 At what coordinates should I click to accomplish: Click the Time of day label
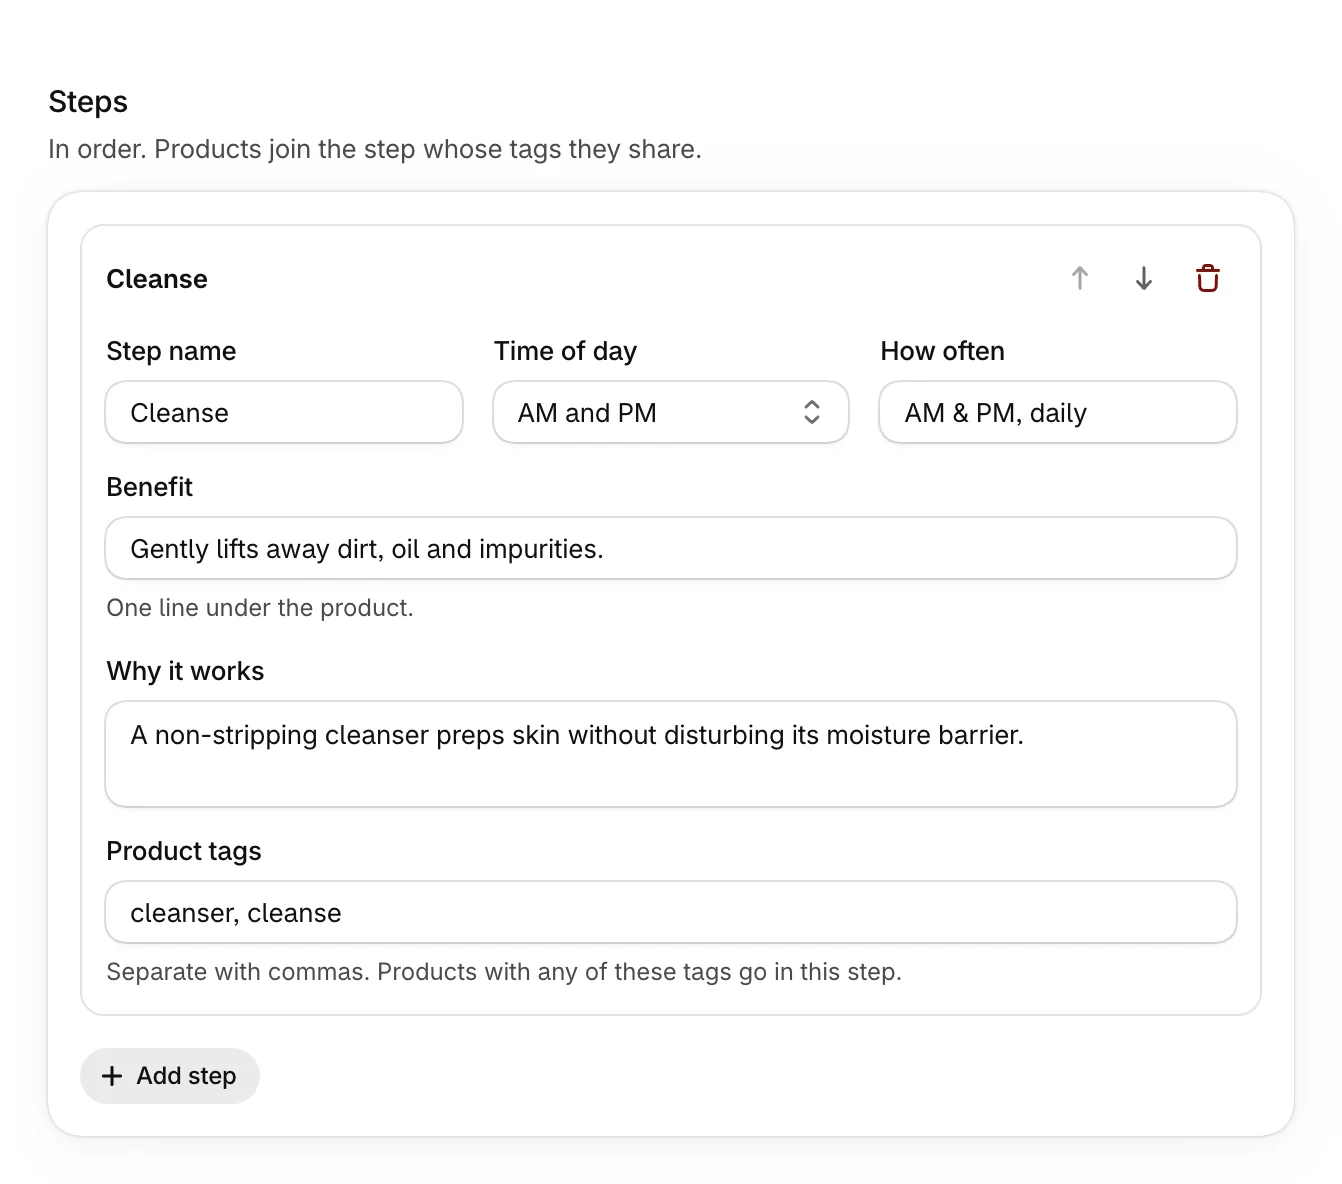coord(565,351)
